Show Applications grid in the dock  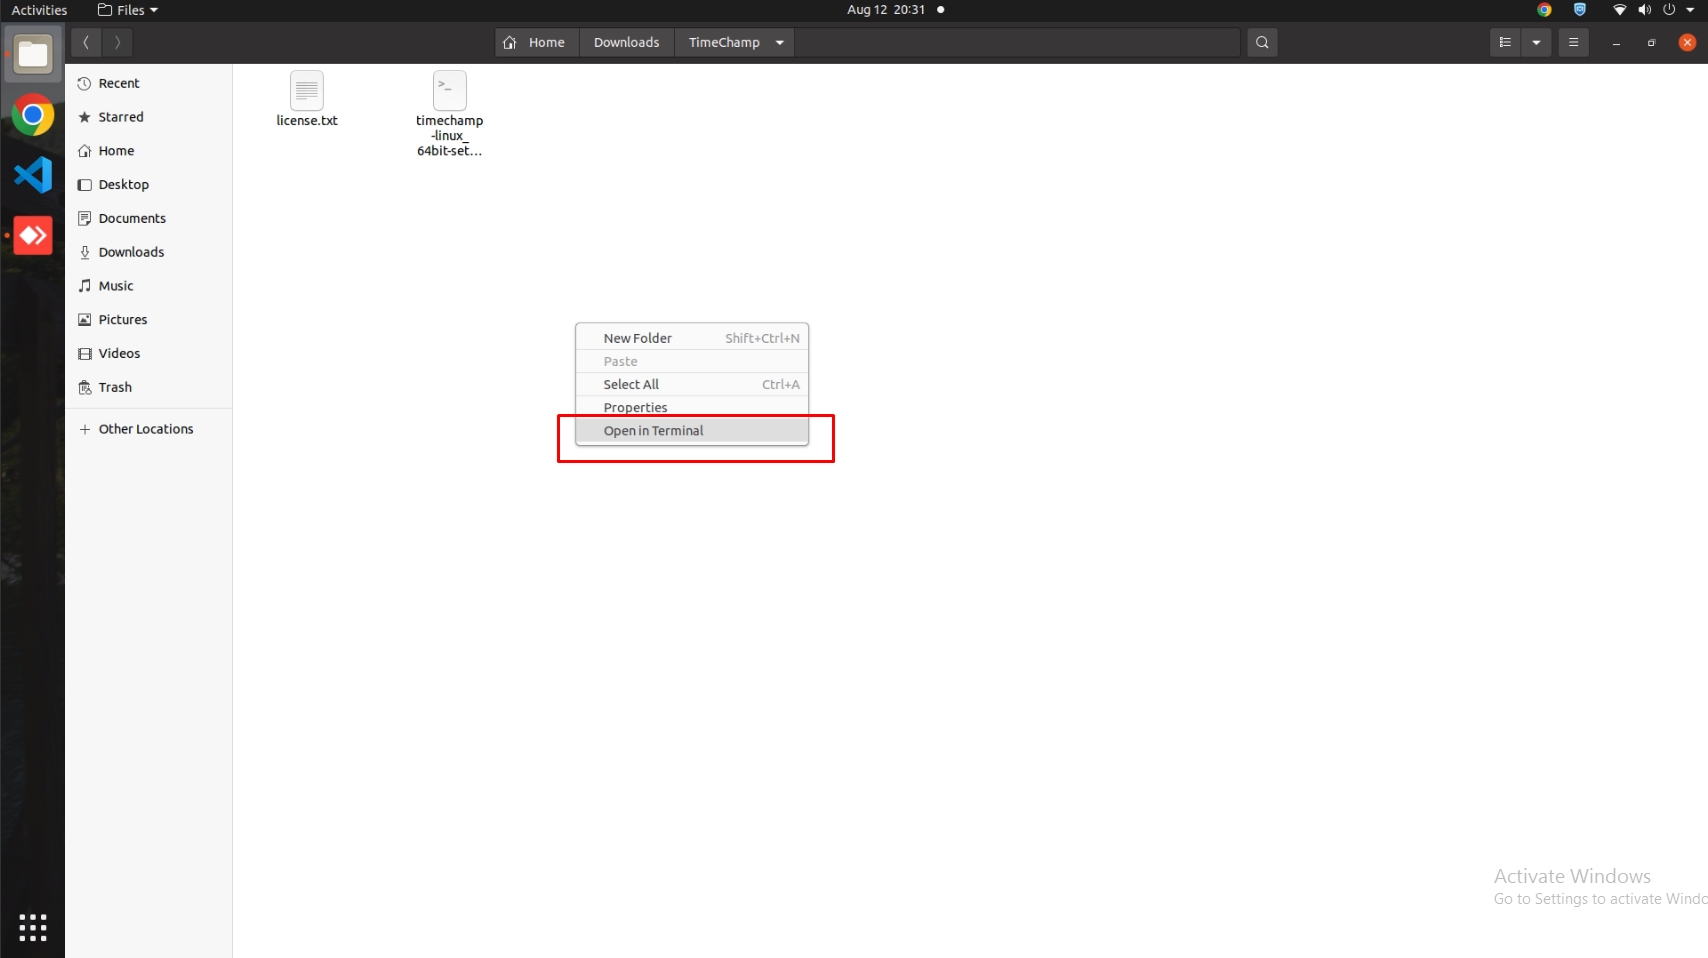point(33,927)
